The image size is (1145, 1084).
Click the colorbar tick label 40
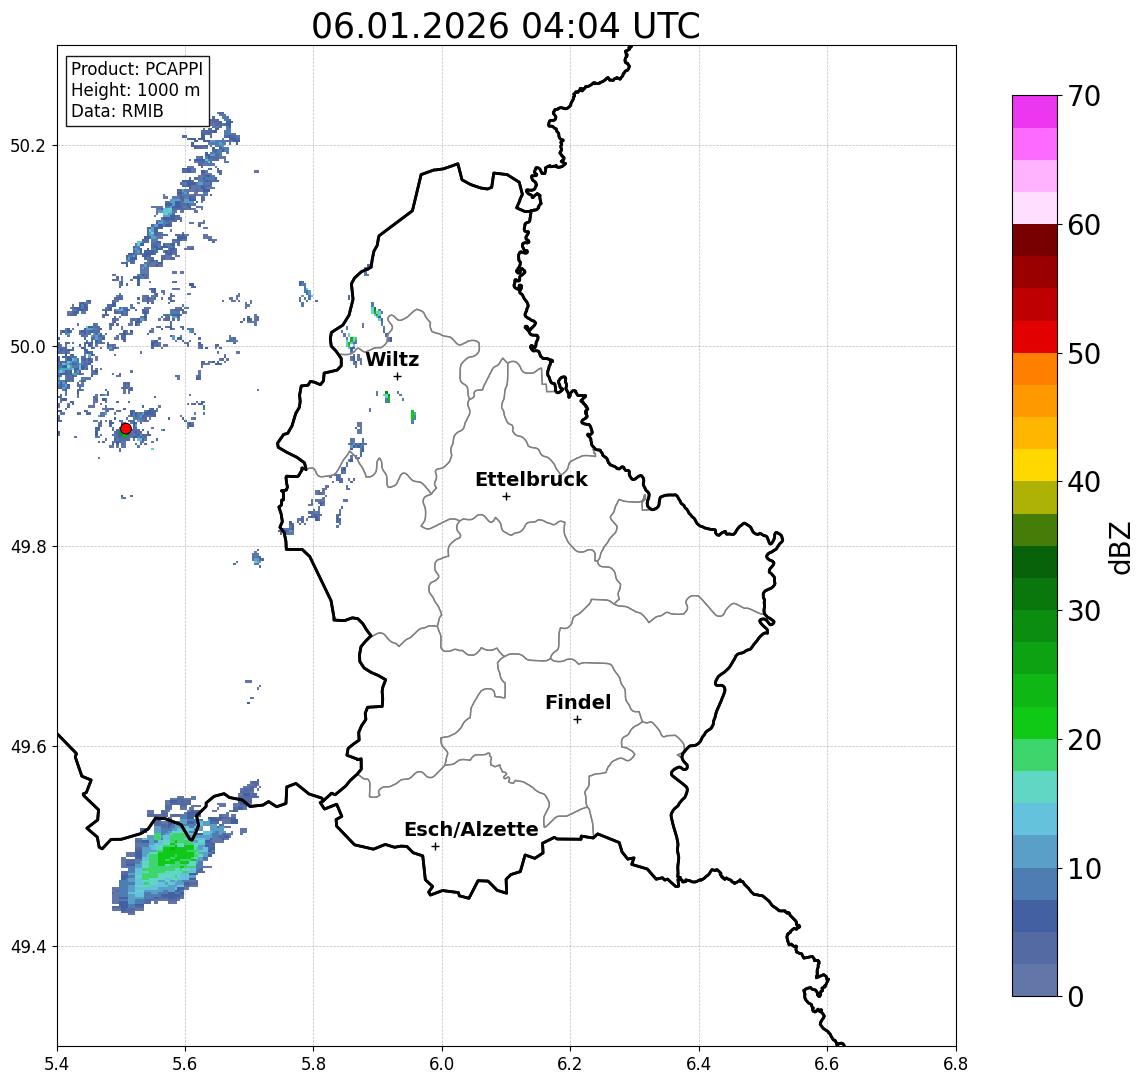click(1084, 481)
